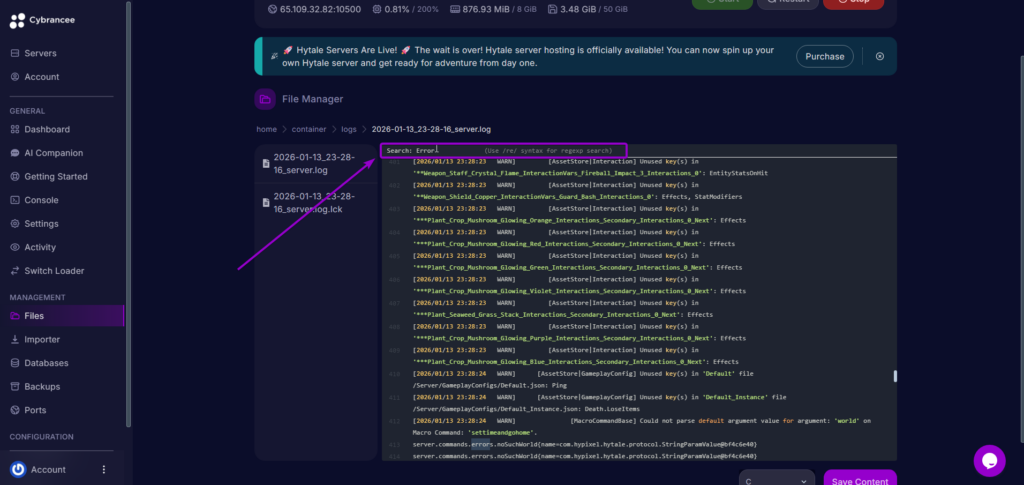Open the Importer page
1024x485 pixels.
42,339
